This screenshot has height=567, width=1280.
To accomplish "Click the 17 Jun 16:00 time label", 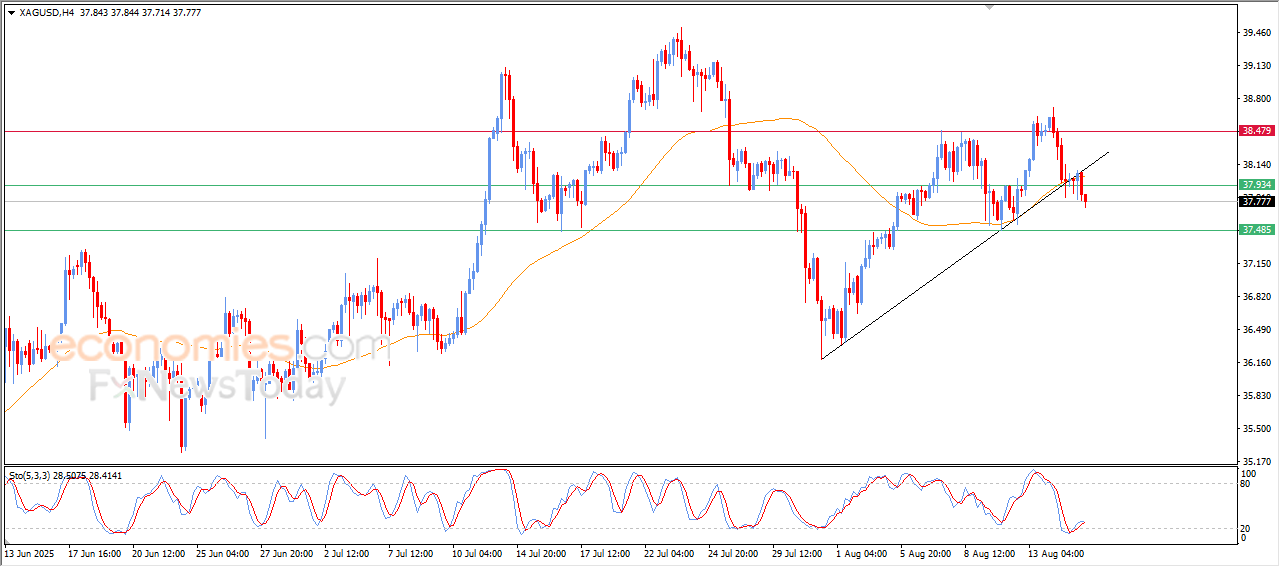I will pyautogui.click(x=95, y=552).
